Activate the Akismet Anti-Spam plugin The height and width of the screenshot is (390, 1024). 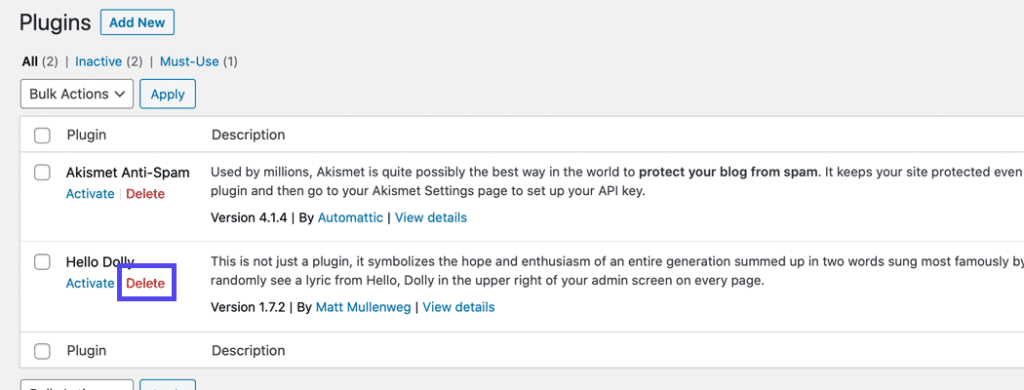(x=90, y=194)
